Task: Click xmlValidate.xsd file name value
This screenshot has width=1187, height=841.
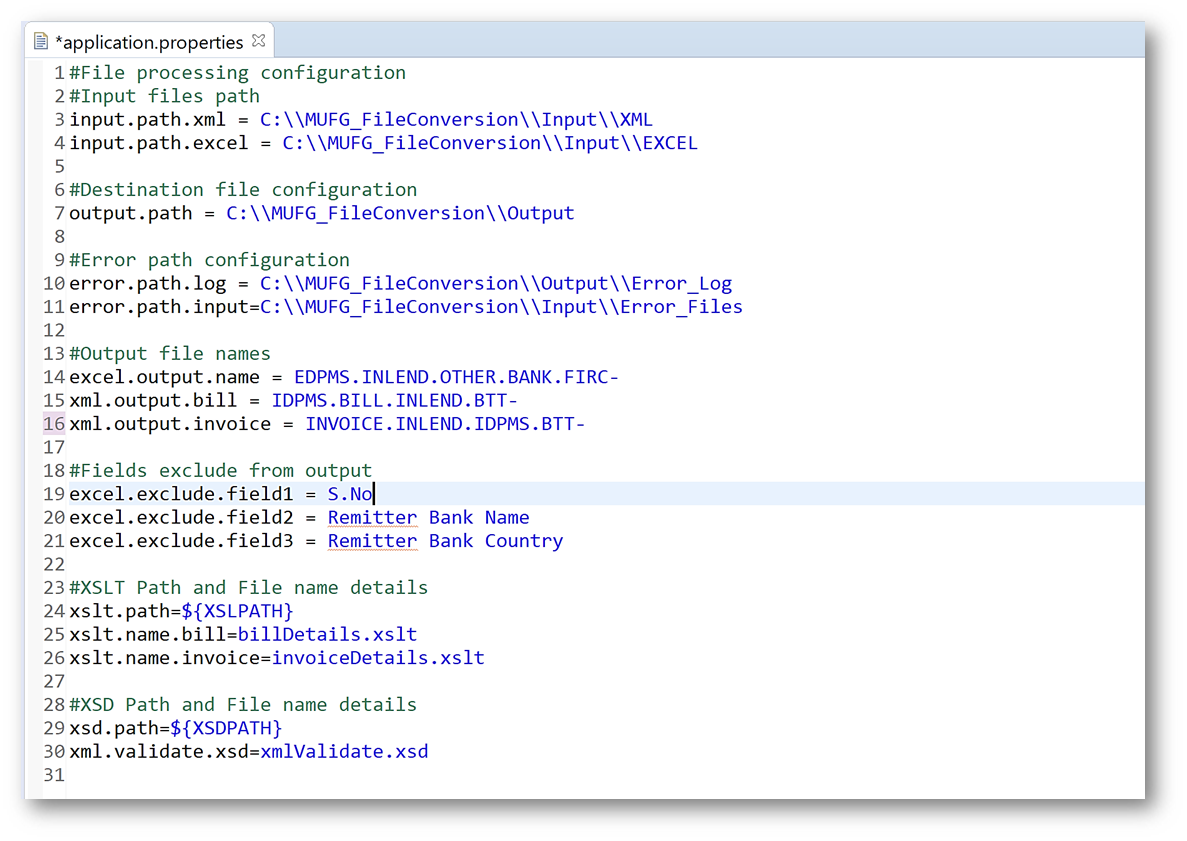Action: [344, 751]
